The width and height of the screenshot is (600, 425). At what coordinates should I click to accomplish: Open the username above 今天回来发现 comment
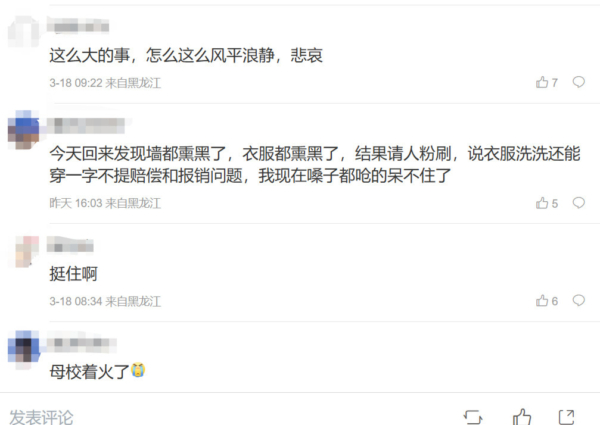click(x=86, y=125)
